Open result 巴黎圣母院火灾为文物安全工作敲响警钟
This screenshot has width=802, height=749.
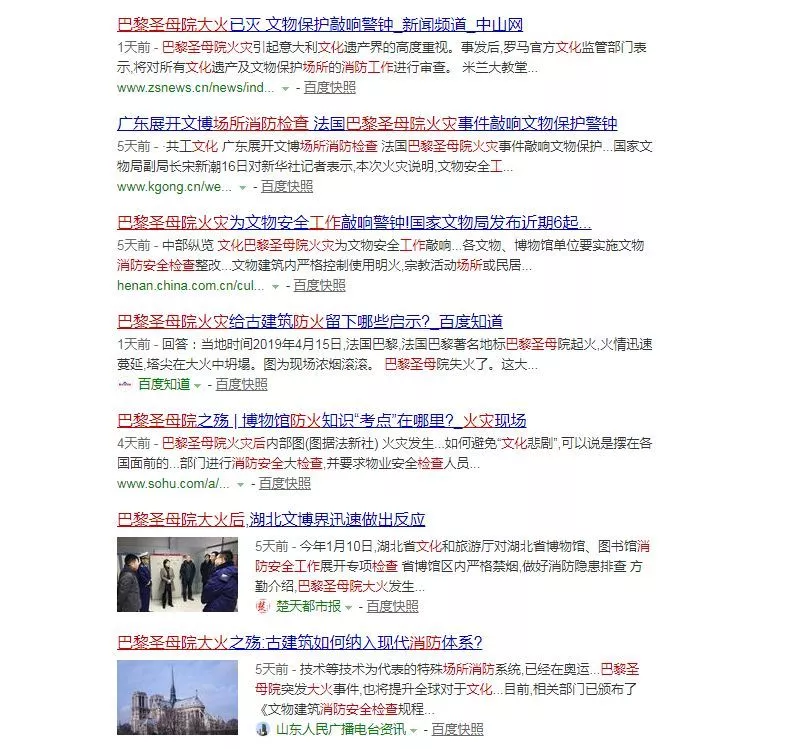[x=354, y=222]
